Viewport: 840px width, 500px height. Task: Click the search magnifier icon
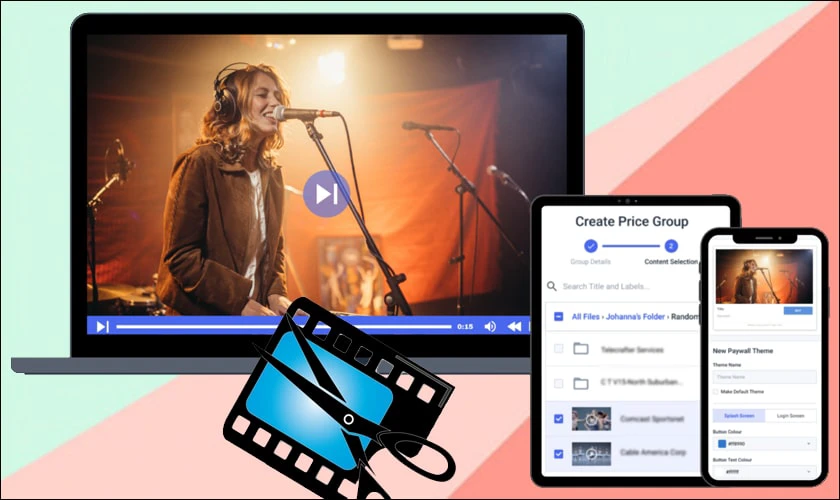pos(552,286)
